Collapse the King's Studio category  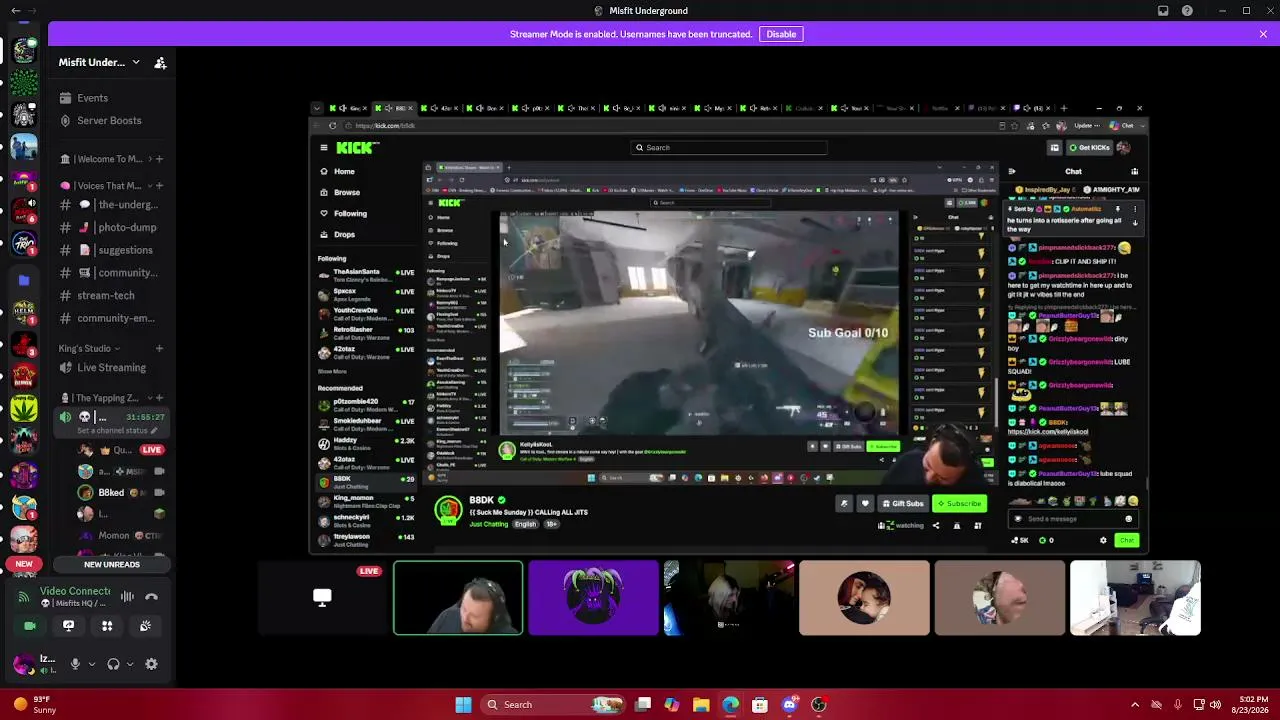coord(88,349)
